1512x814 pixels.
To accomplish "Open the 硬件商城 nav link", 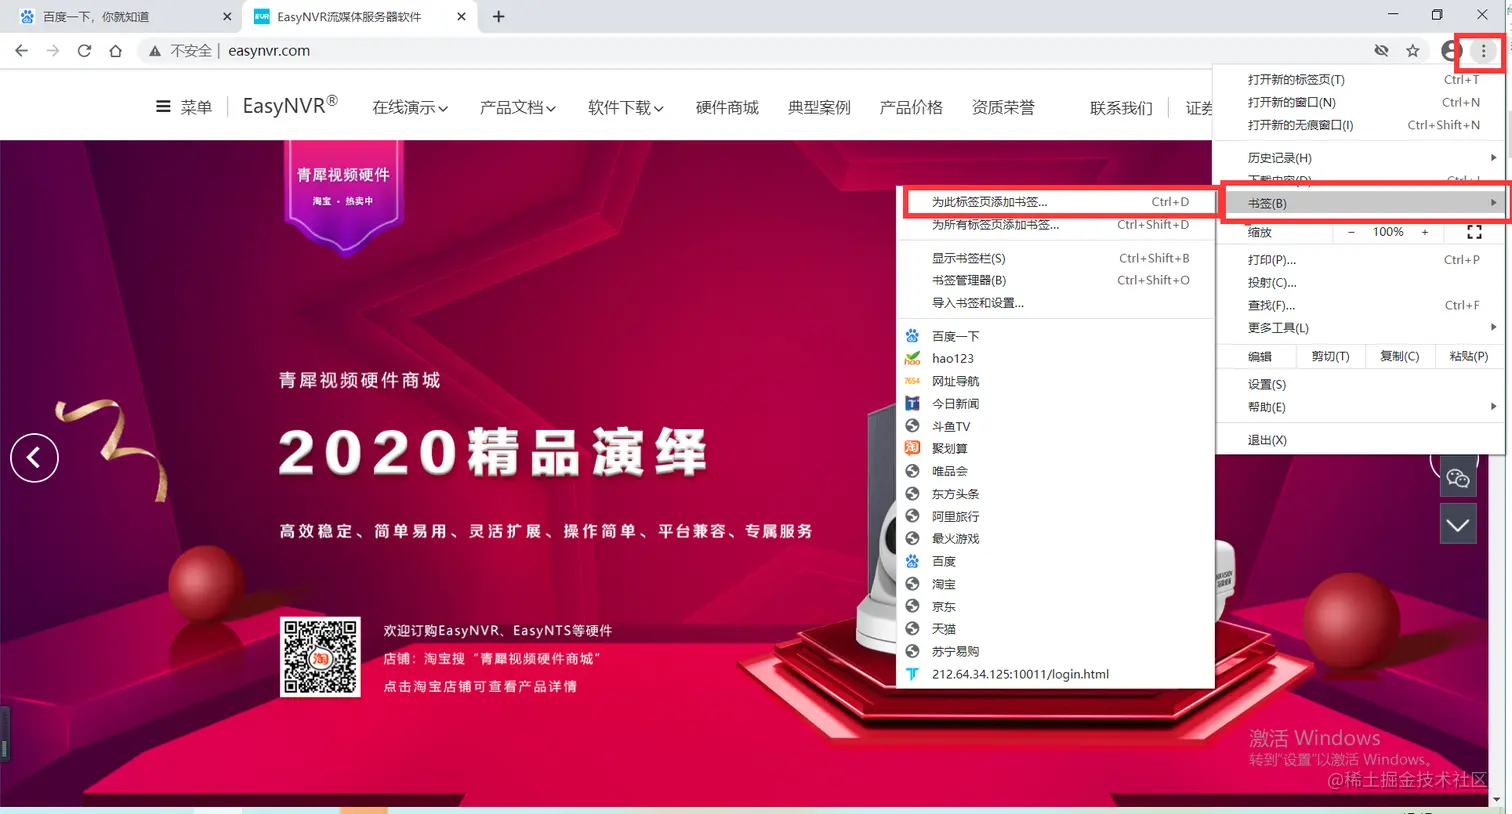I will pos(727,107).
